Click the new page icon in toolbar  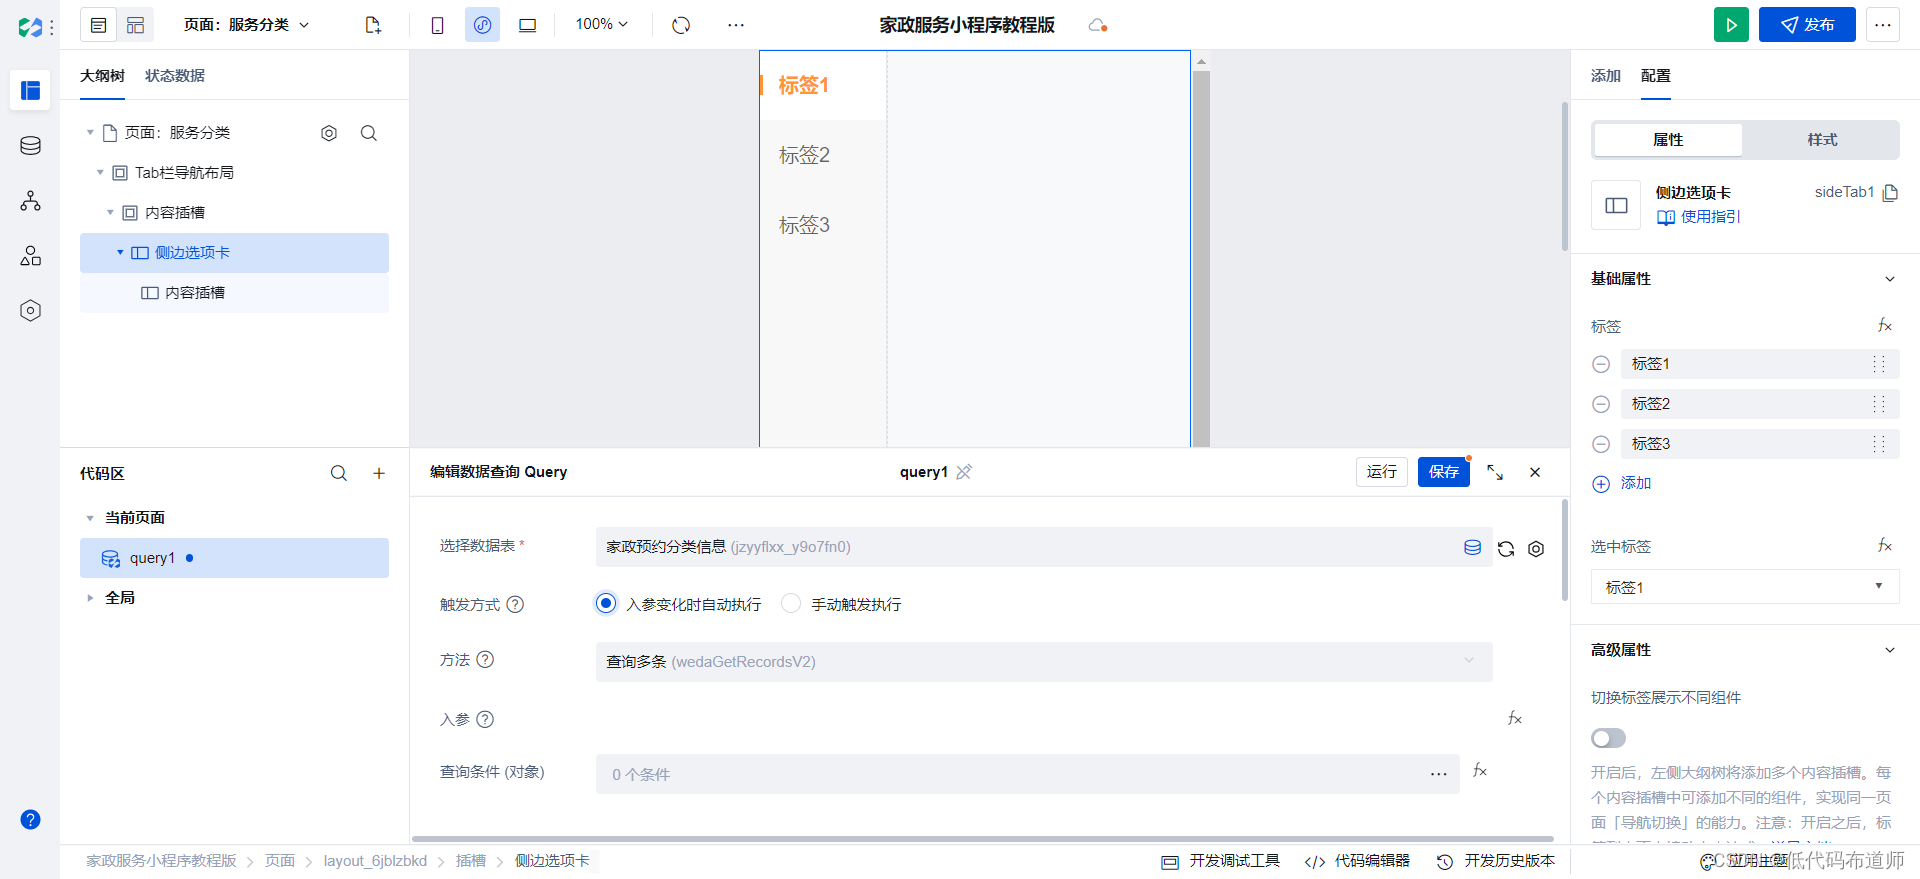[373, 25]
